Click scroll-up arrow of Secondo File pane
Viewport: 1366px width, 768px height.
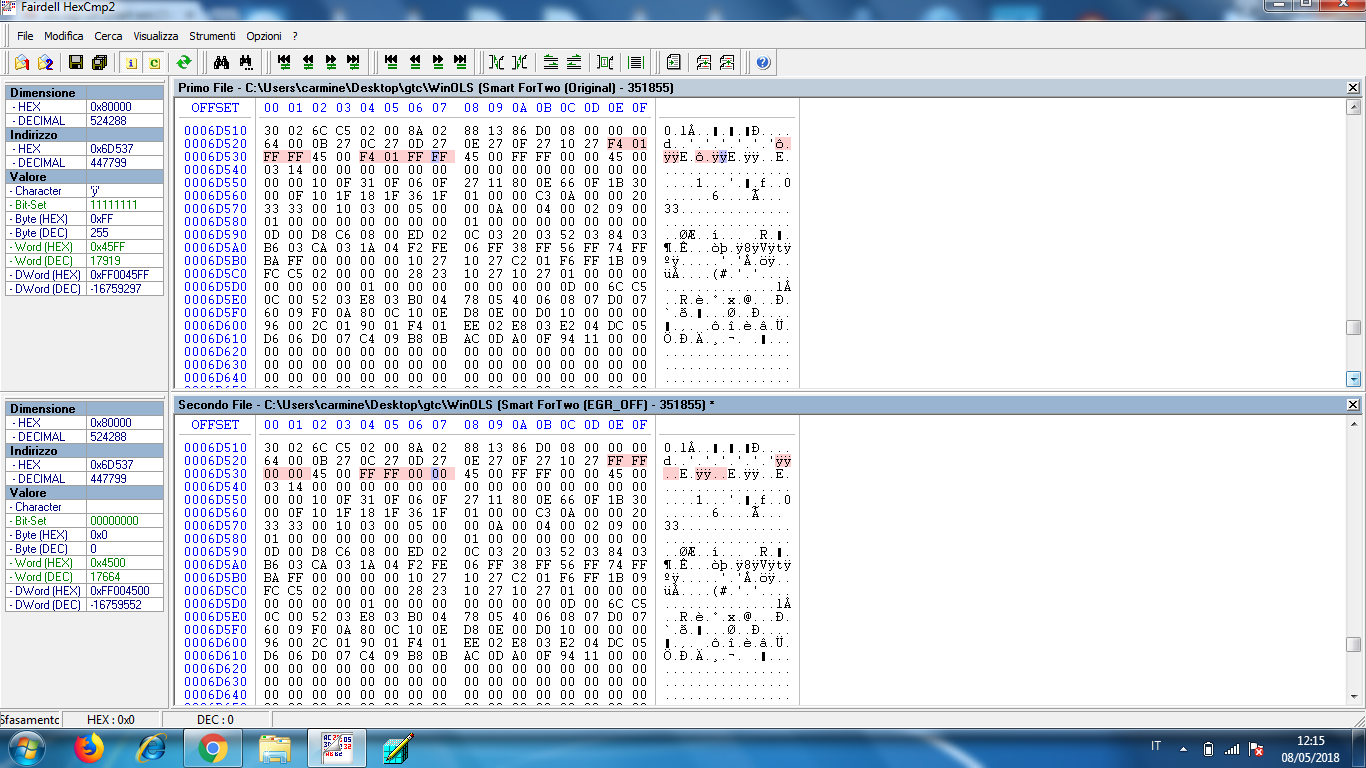tap(1353, 424)
